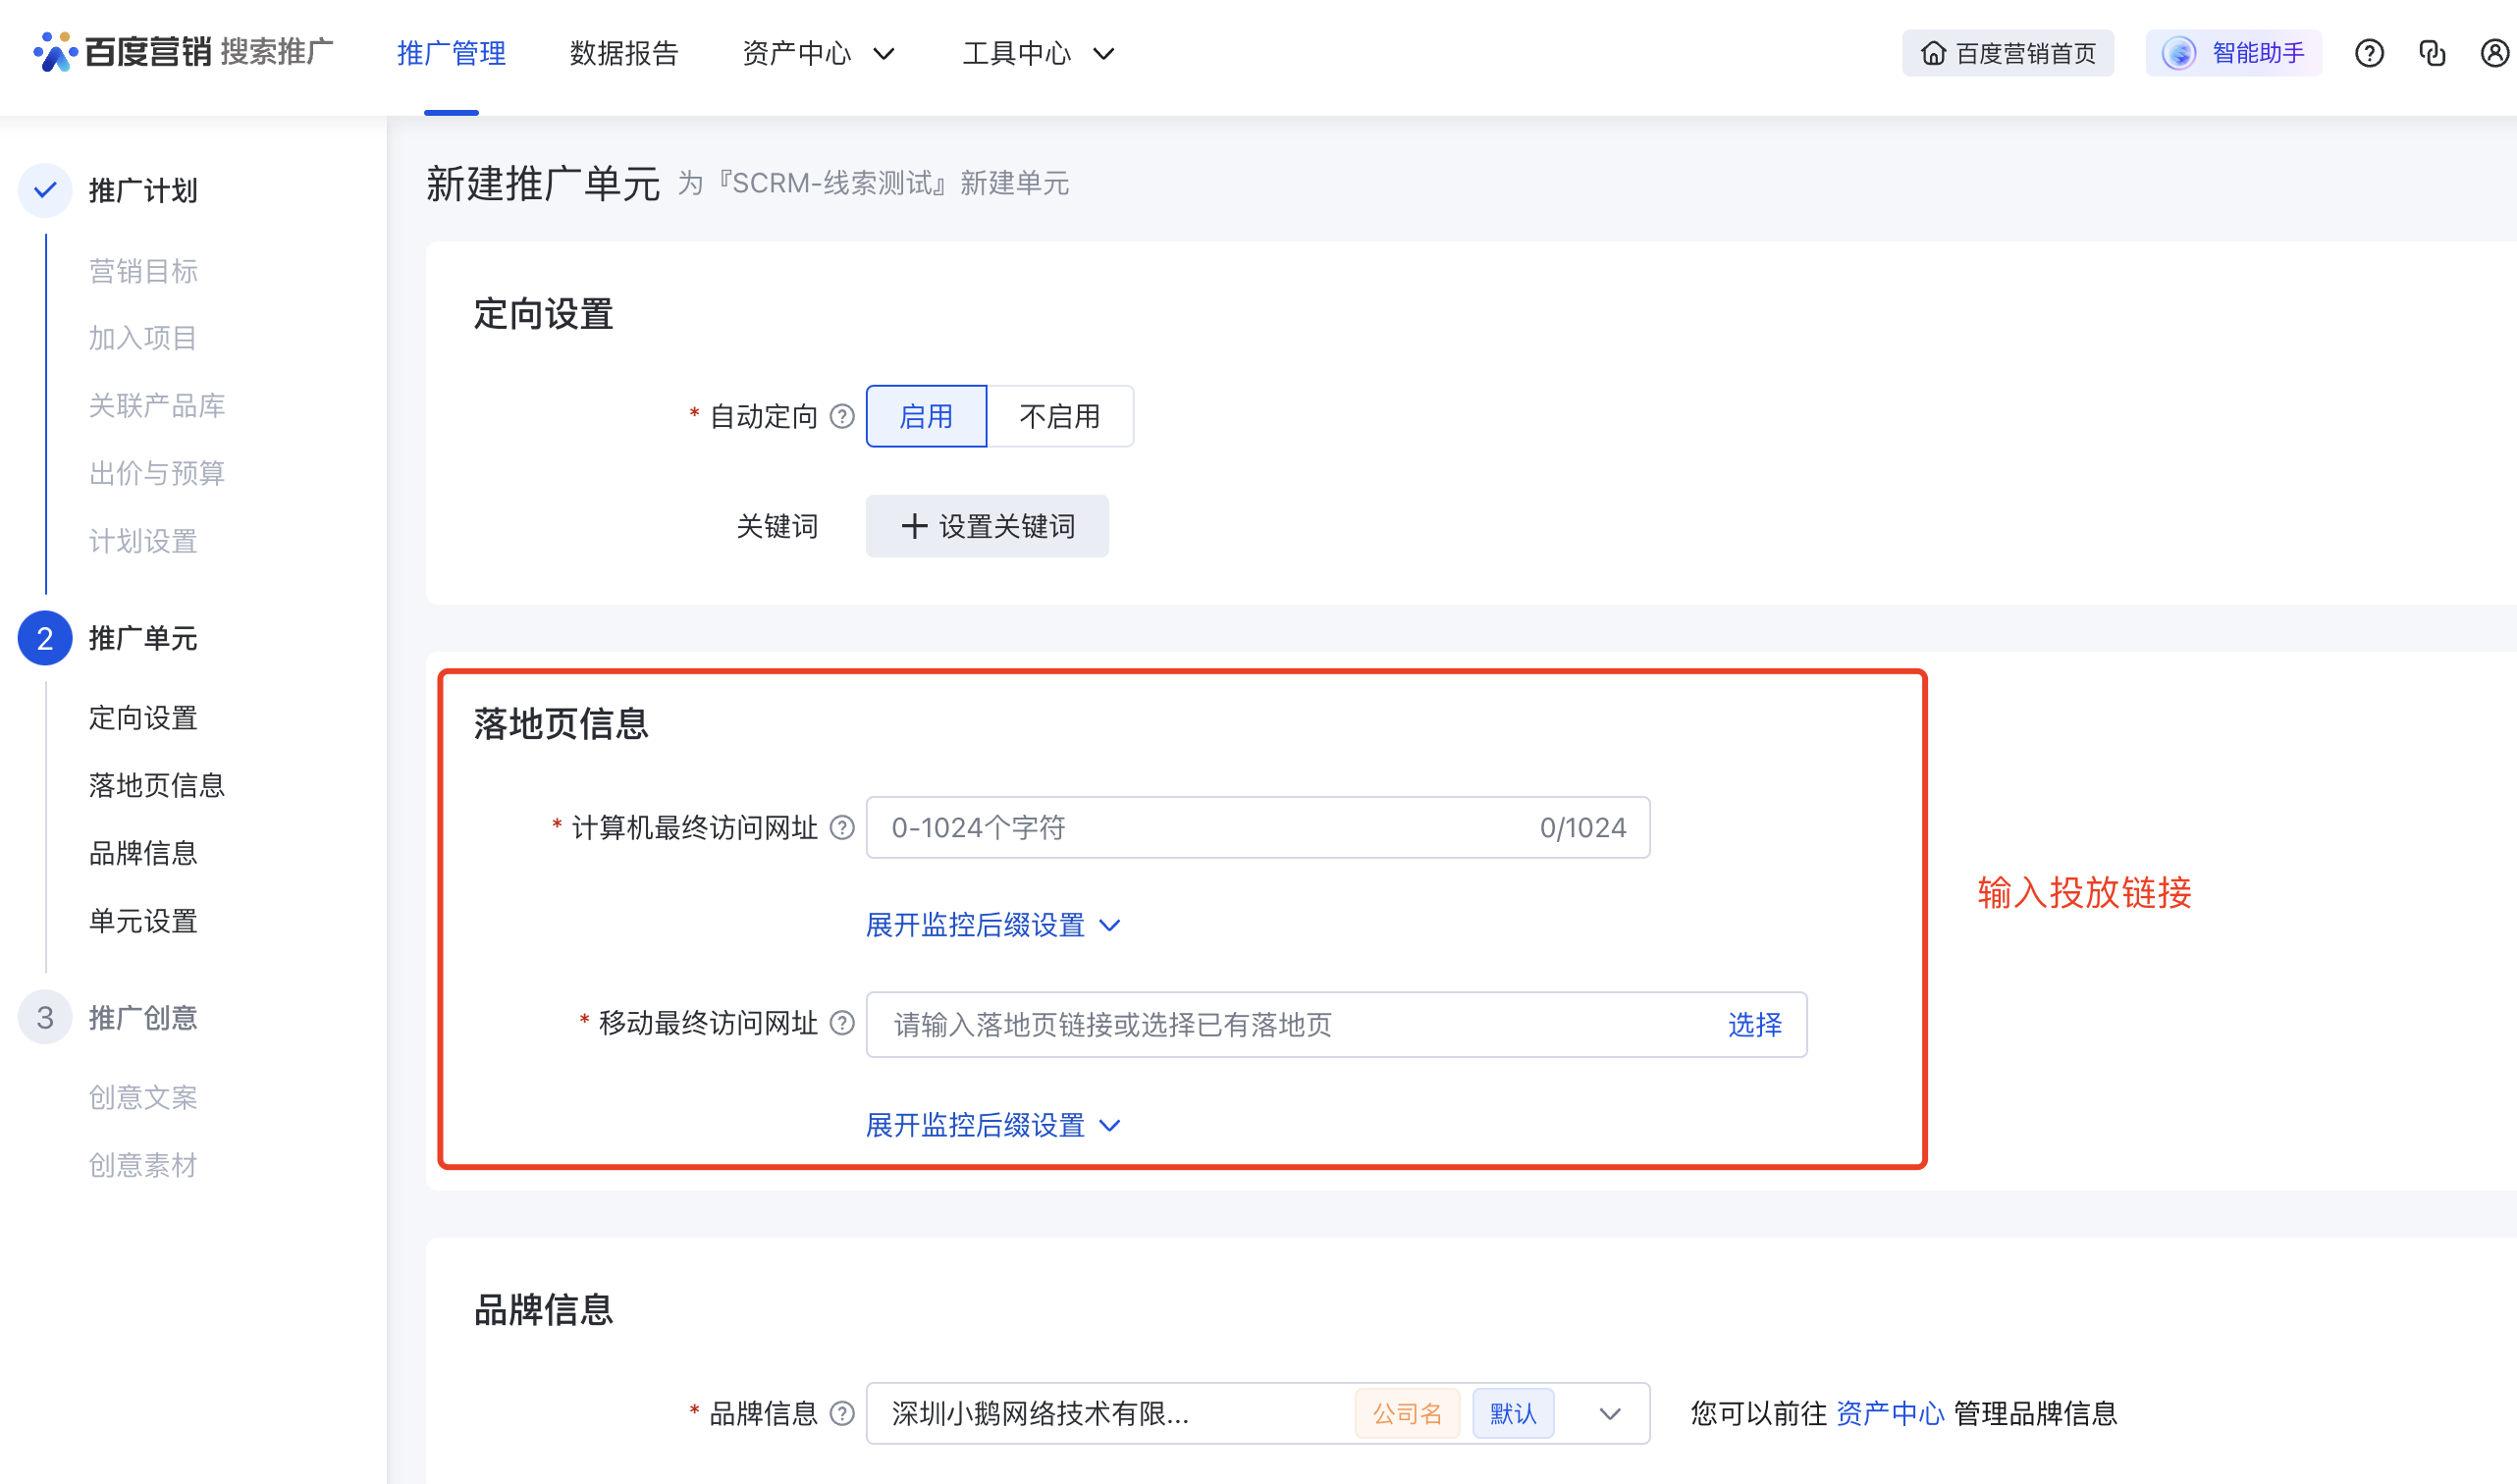
Task: Enable 自动定向 with 启用 option
Action: pos(926,416)
